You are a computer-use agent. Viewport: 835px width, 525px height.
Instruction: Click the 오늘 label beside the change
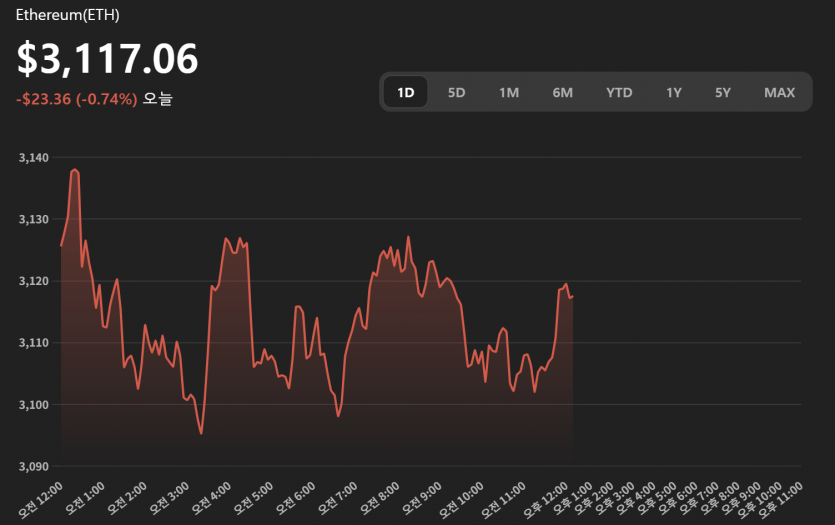tap(158, 99)
